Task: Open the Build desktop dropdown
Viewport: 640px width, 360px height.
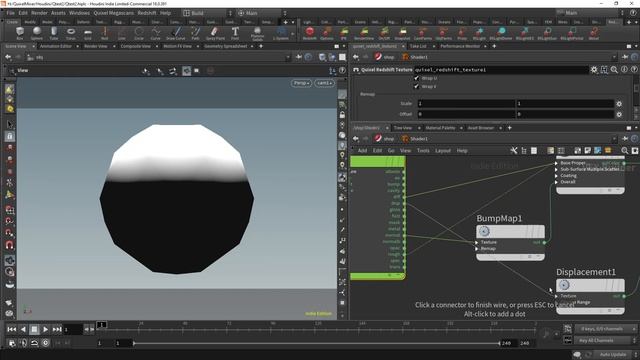Action: point(207,13)
